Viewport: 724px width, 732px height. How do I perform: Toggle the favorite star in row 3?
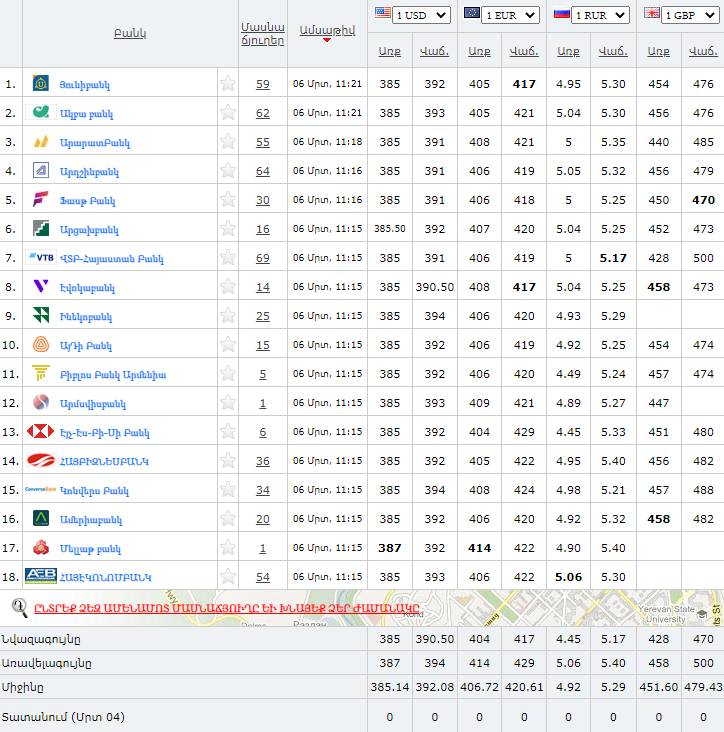tap(228, 141)
